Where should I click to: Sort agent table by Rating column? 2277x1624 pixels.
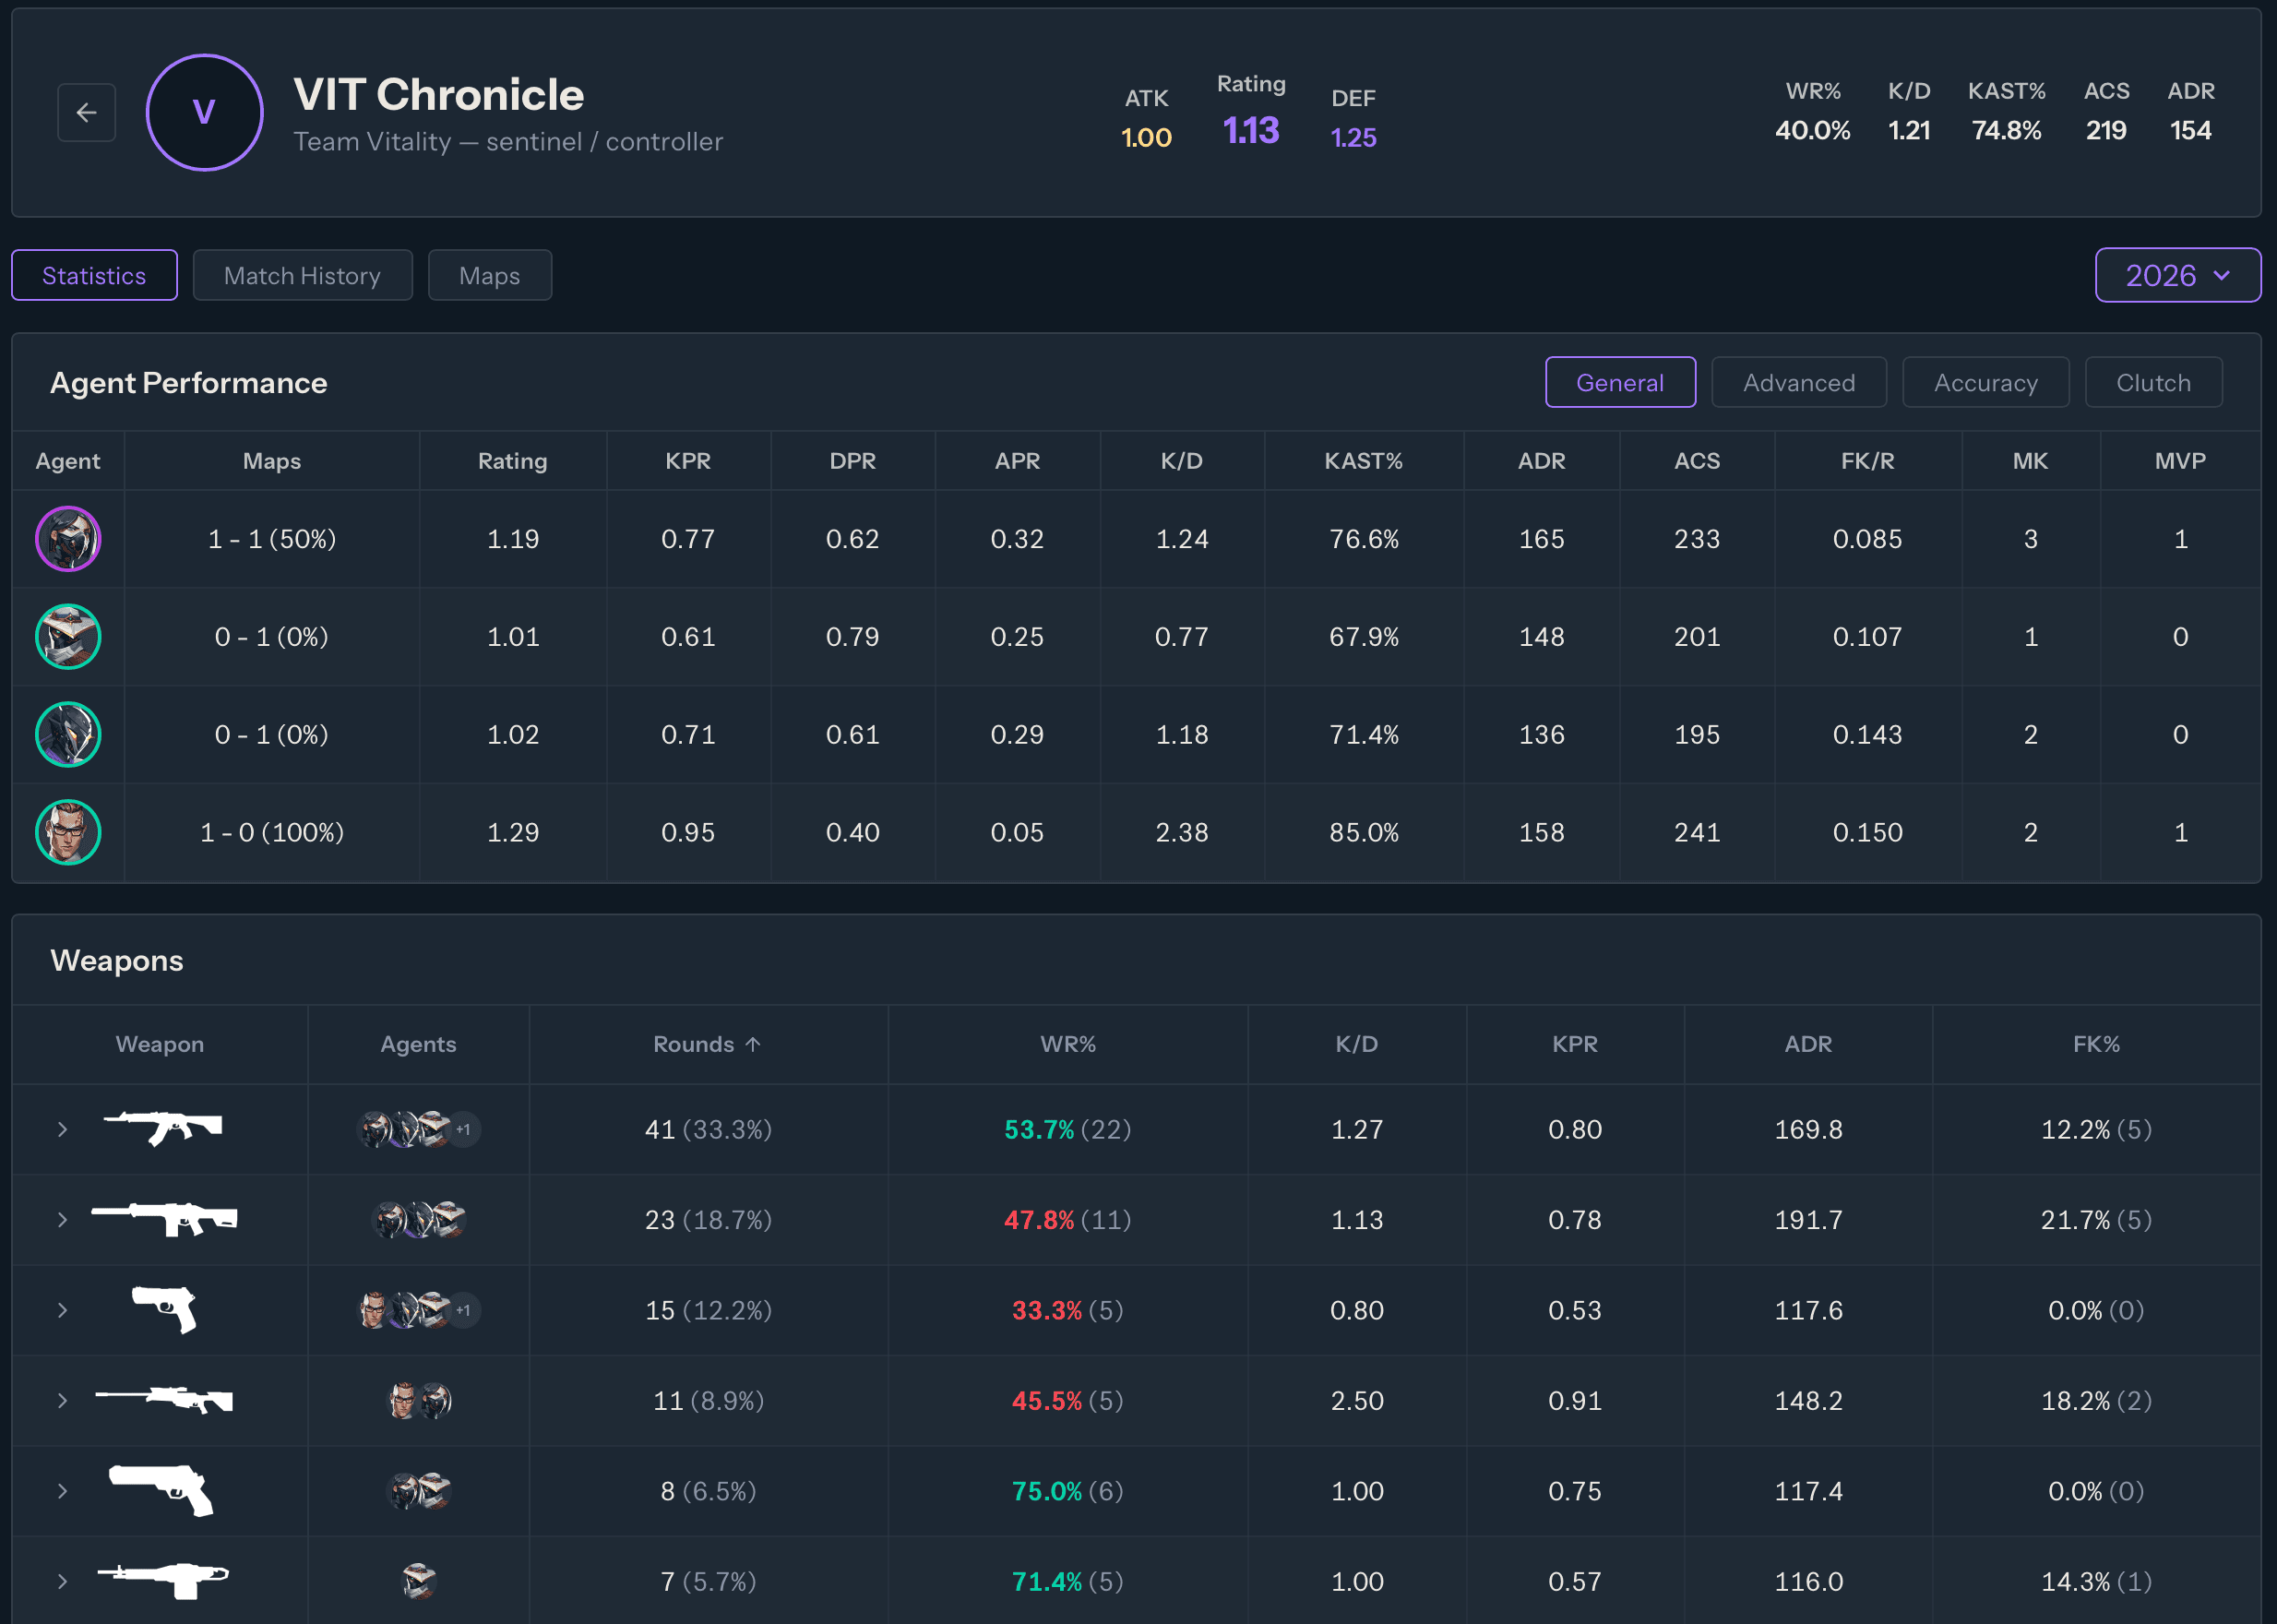512,461
